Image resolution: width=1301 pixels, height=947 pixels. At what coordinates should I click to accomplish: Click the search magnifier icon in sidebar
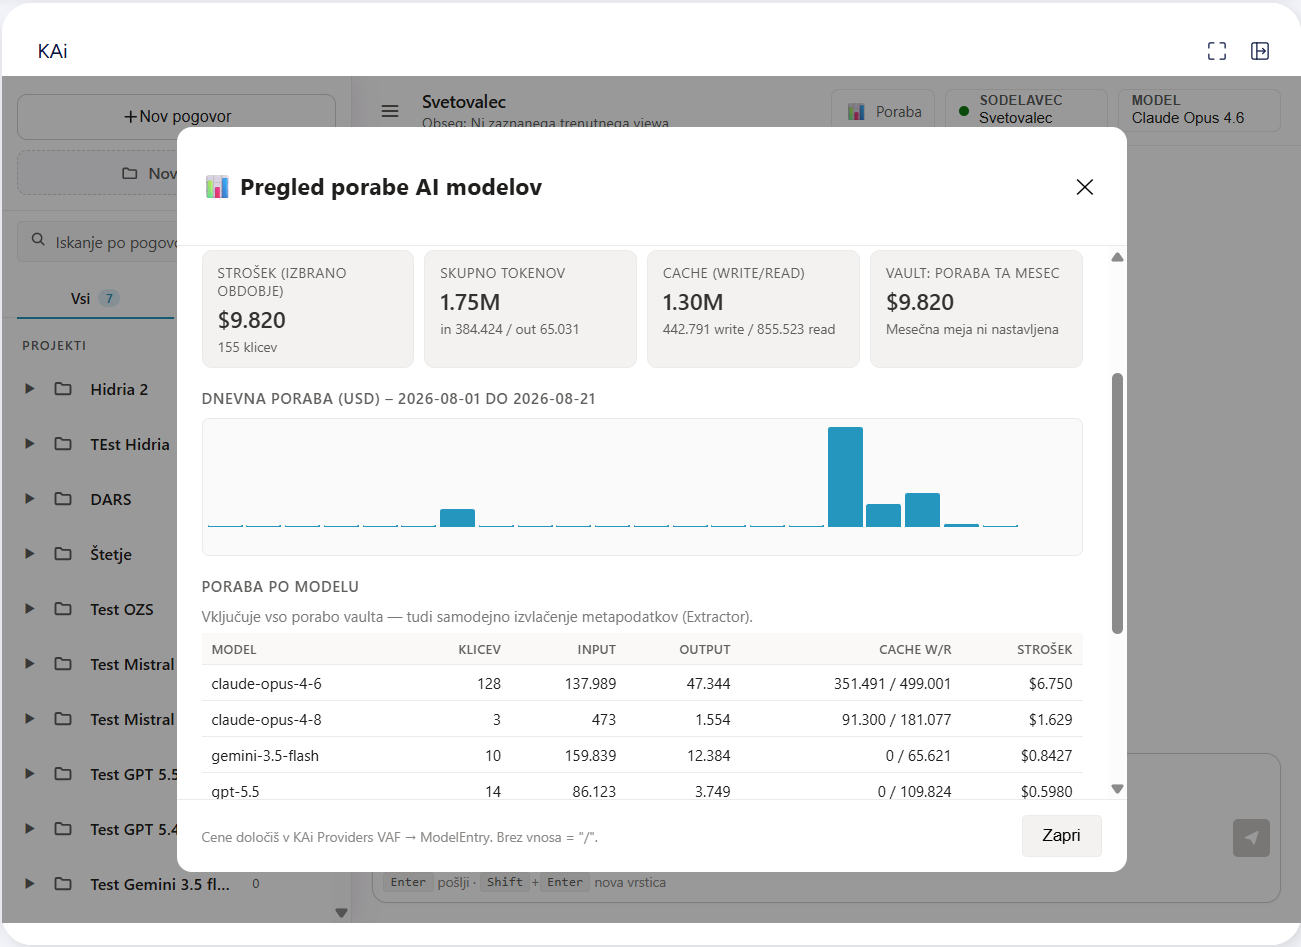pos(38,240)
